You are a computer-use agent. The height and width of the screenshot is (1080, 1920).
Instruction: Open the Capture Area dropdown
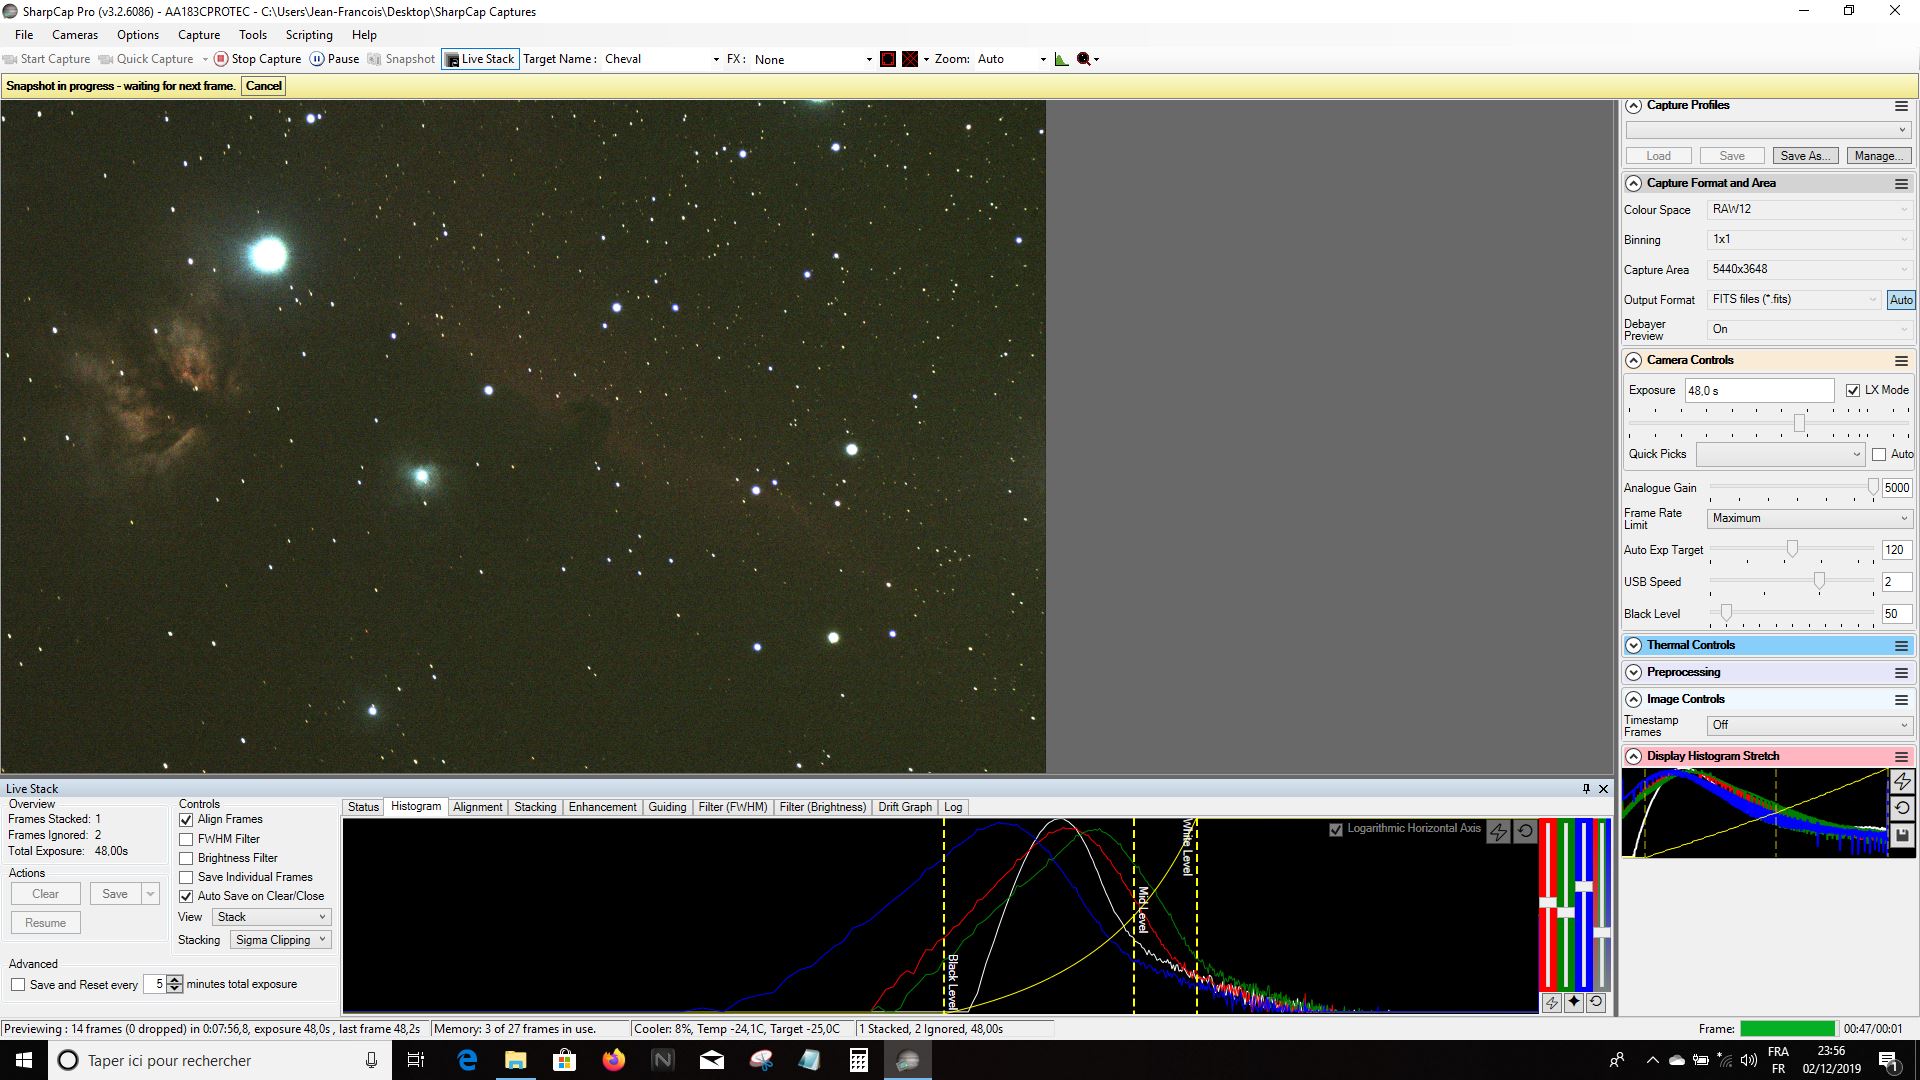(x=1809, y=270)
